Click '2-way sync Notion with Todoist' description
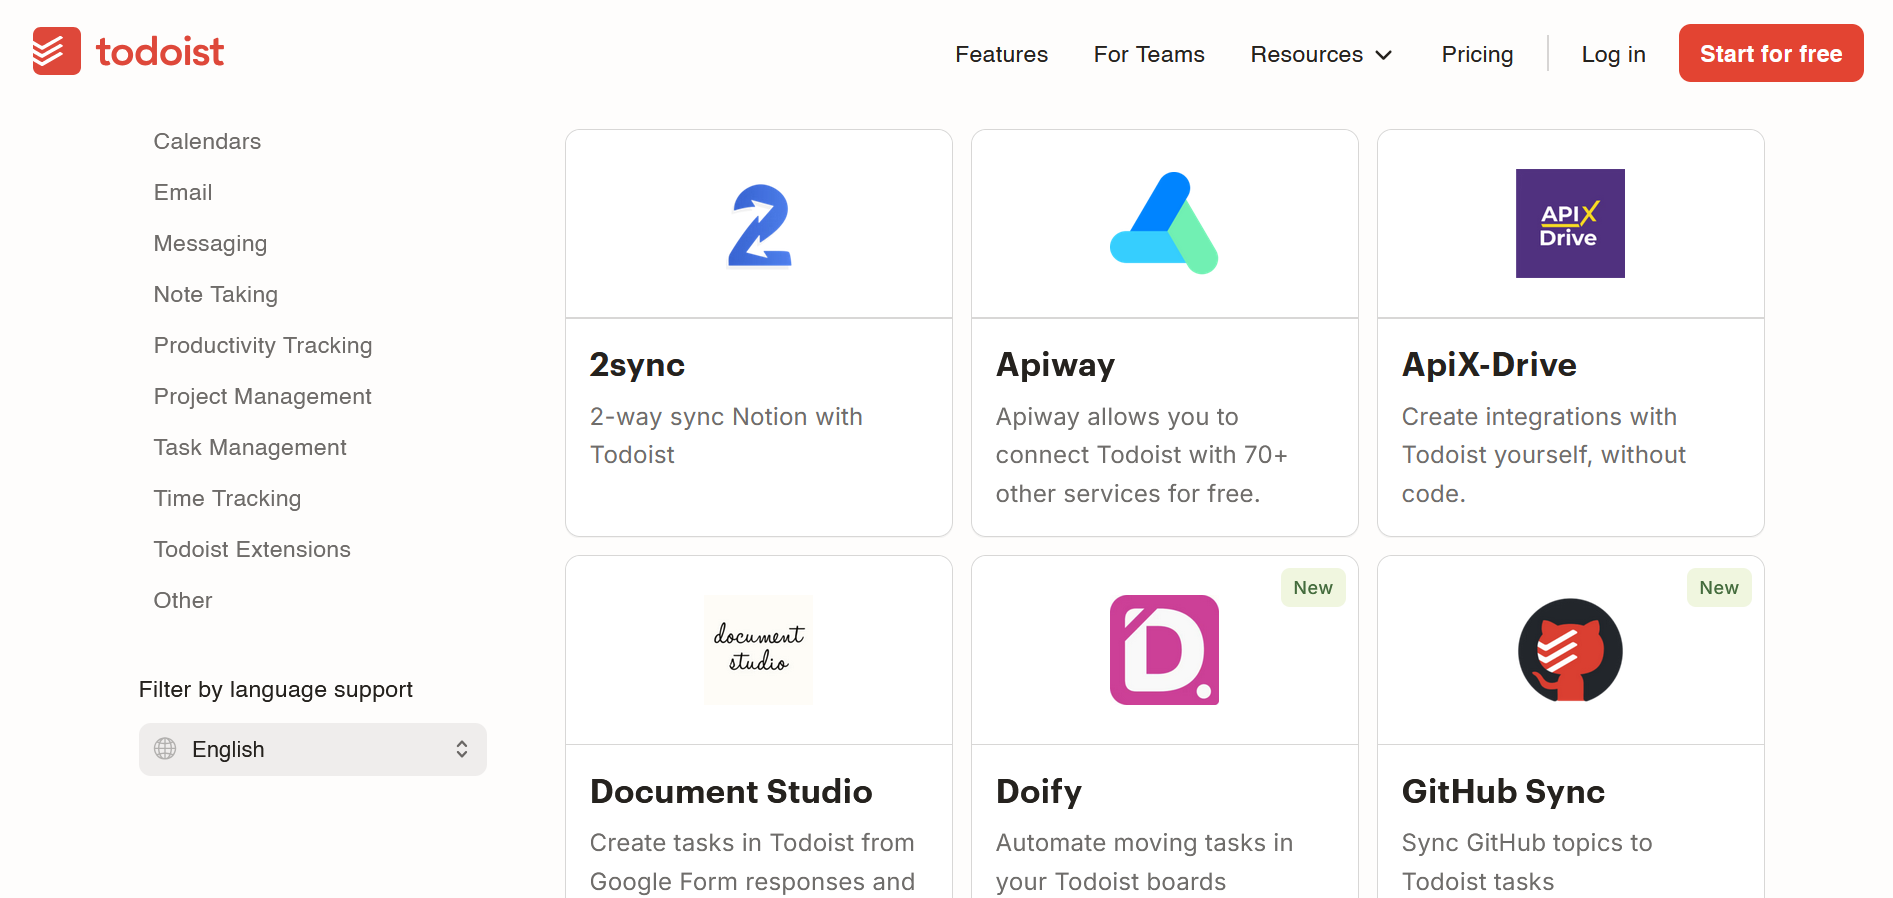This screenshot has height=898, width=1893. click(x=726, y=436)
